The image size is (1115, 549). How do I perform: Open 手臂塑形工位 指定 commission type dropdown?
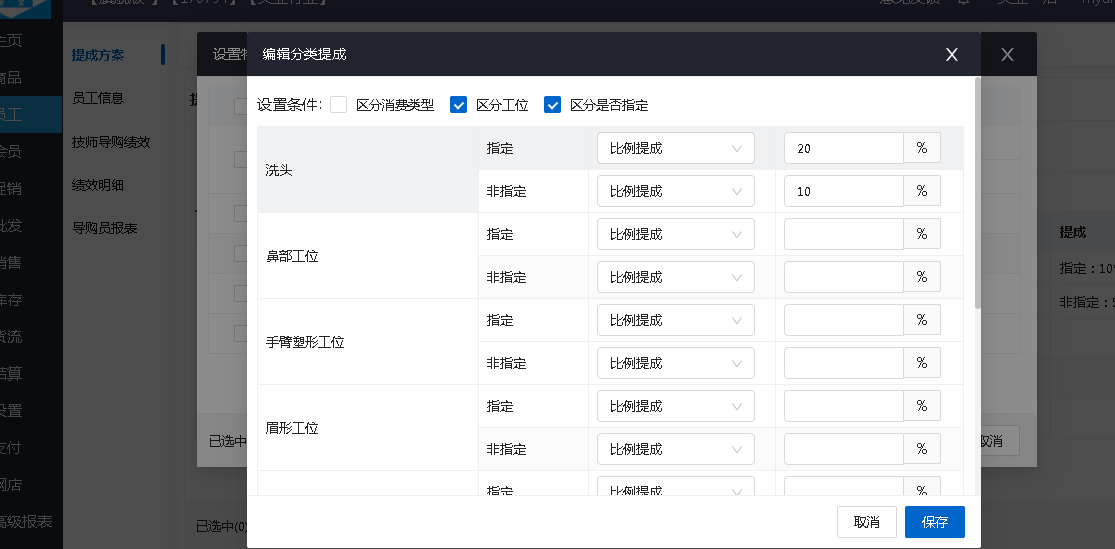point(676,320)
